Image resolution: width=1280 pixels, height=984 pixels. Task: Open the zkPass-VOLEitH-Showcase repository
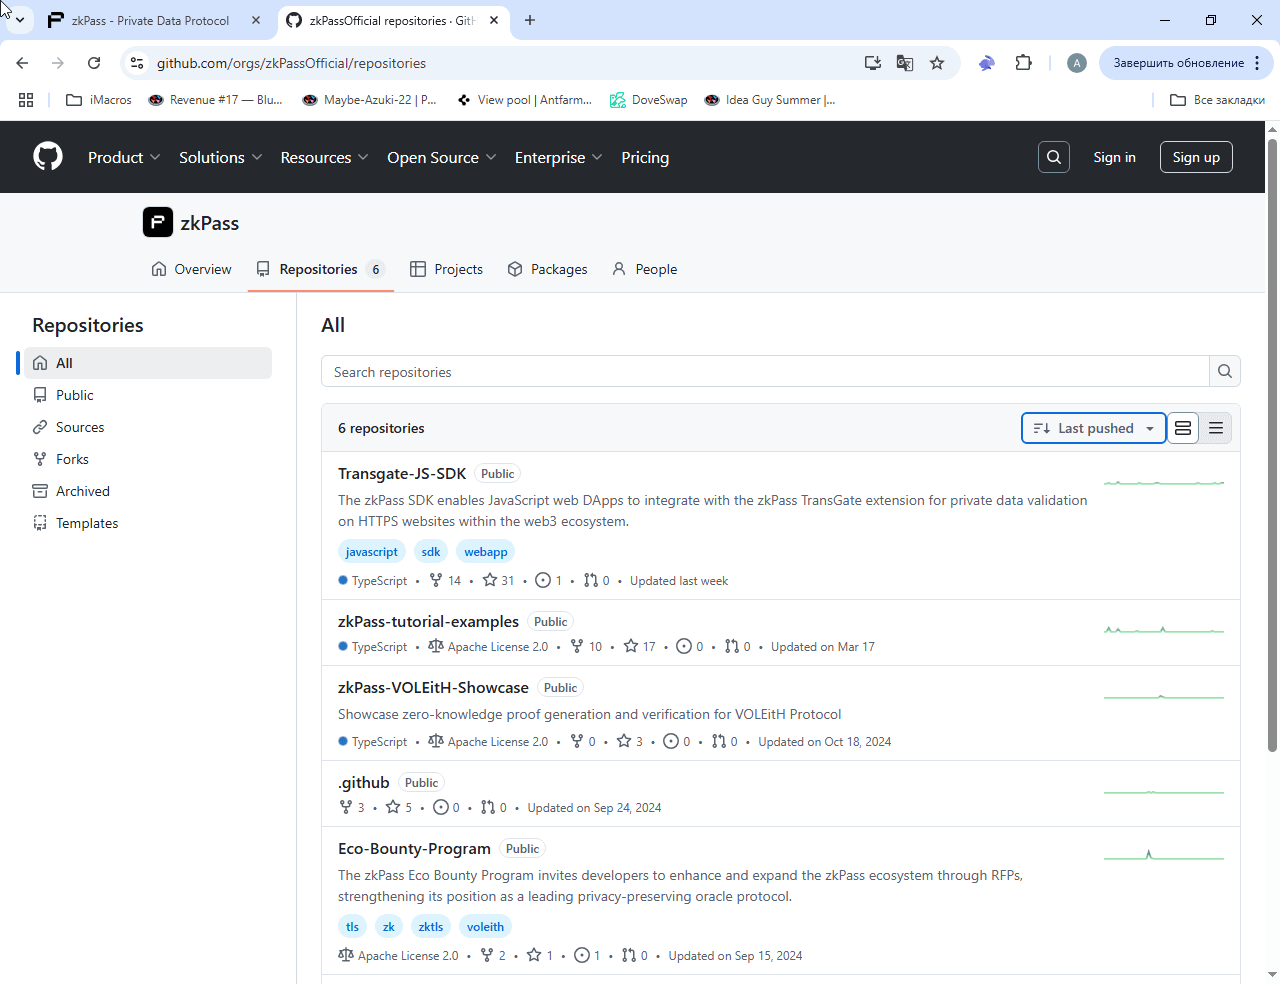433,687
